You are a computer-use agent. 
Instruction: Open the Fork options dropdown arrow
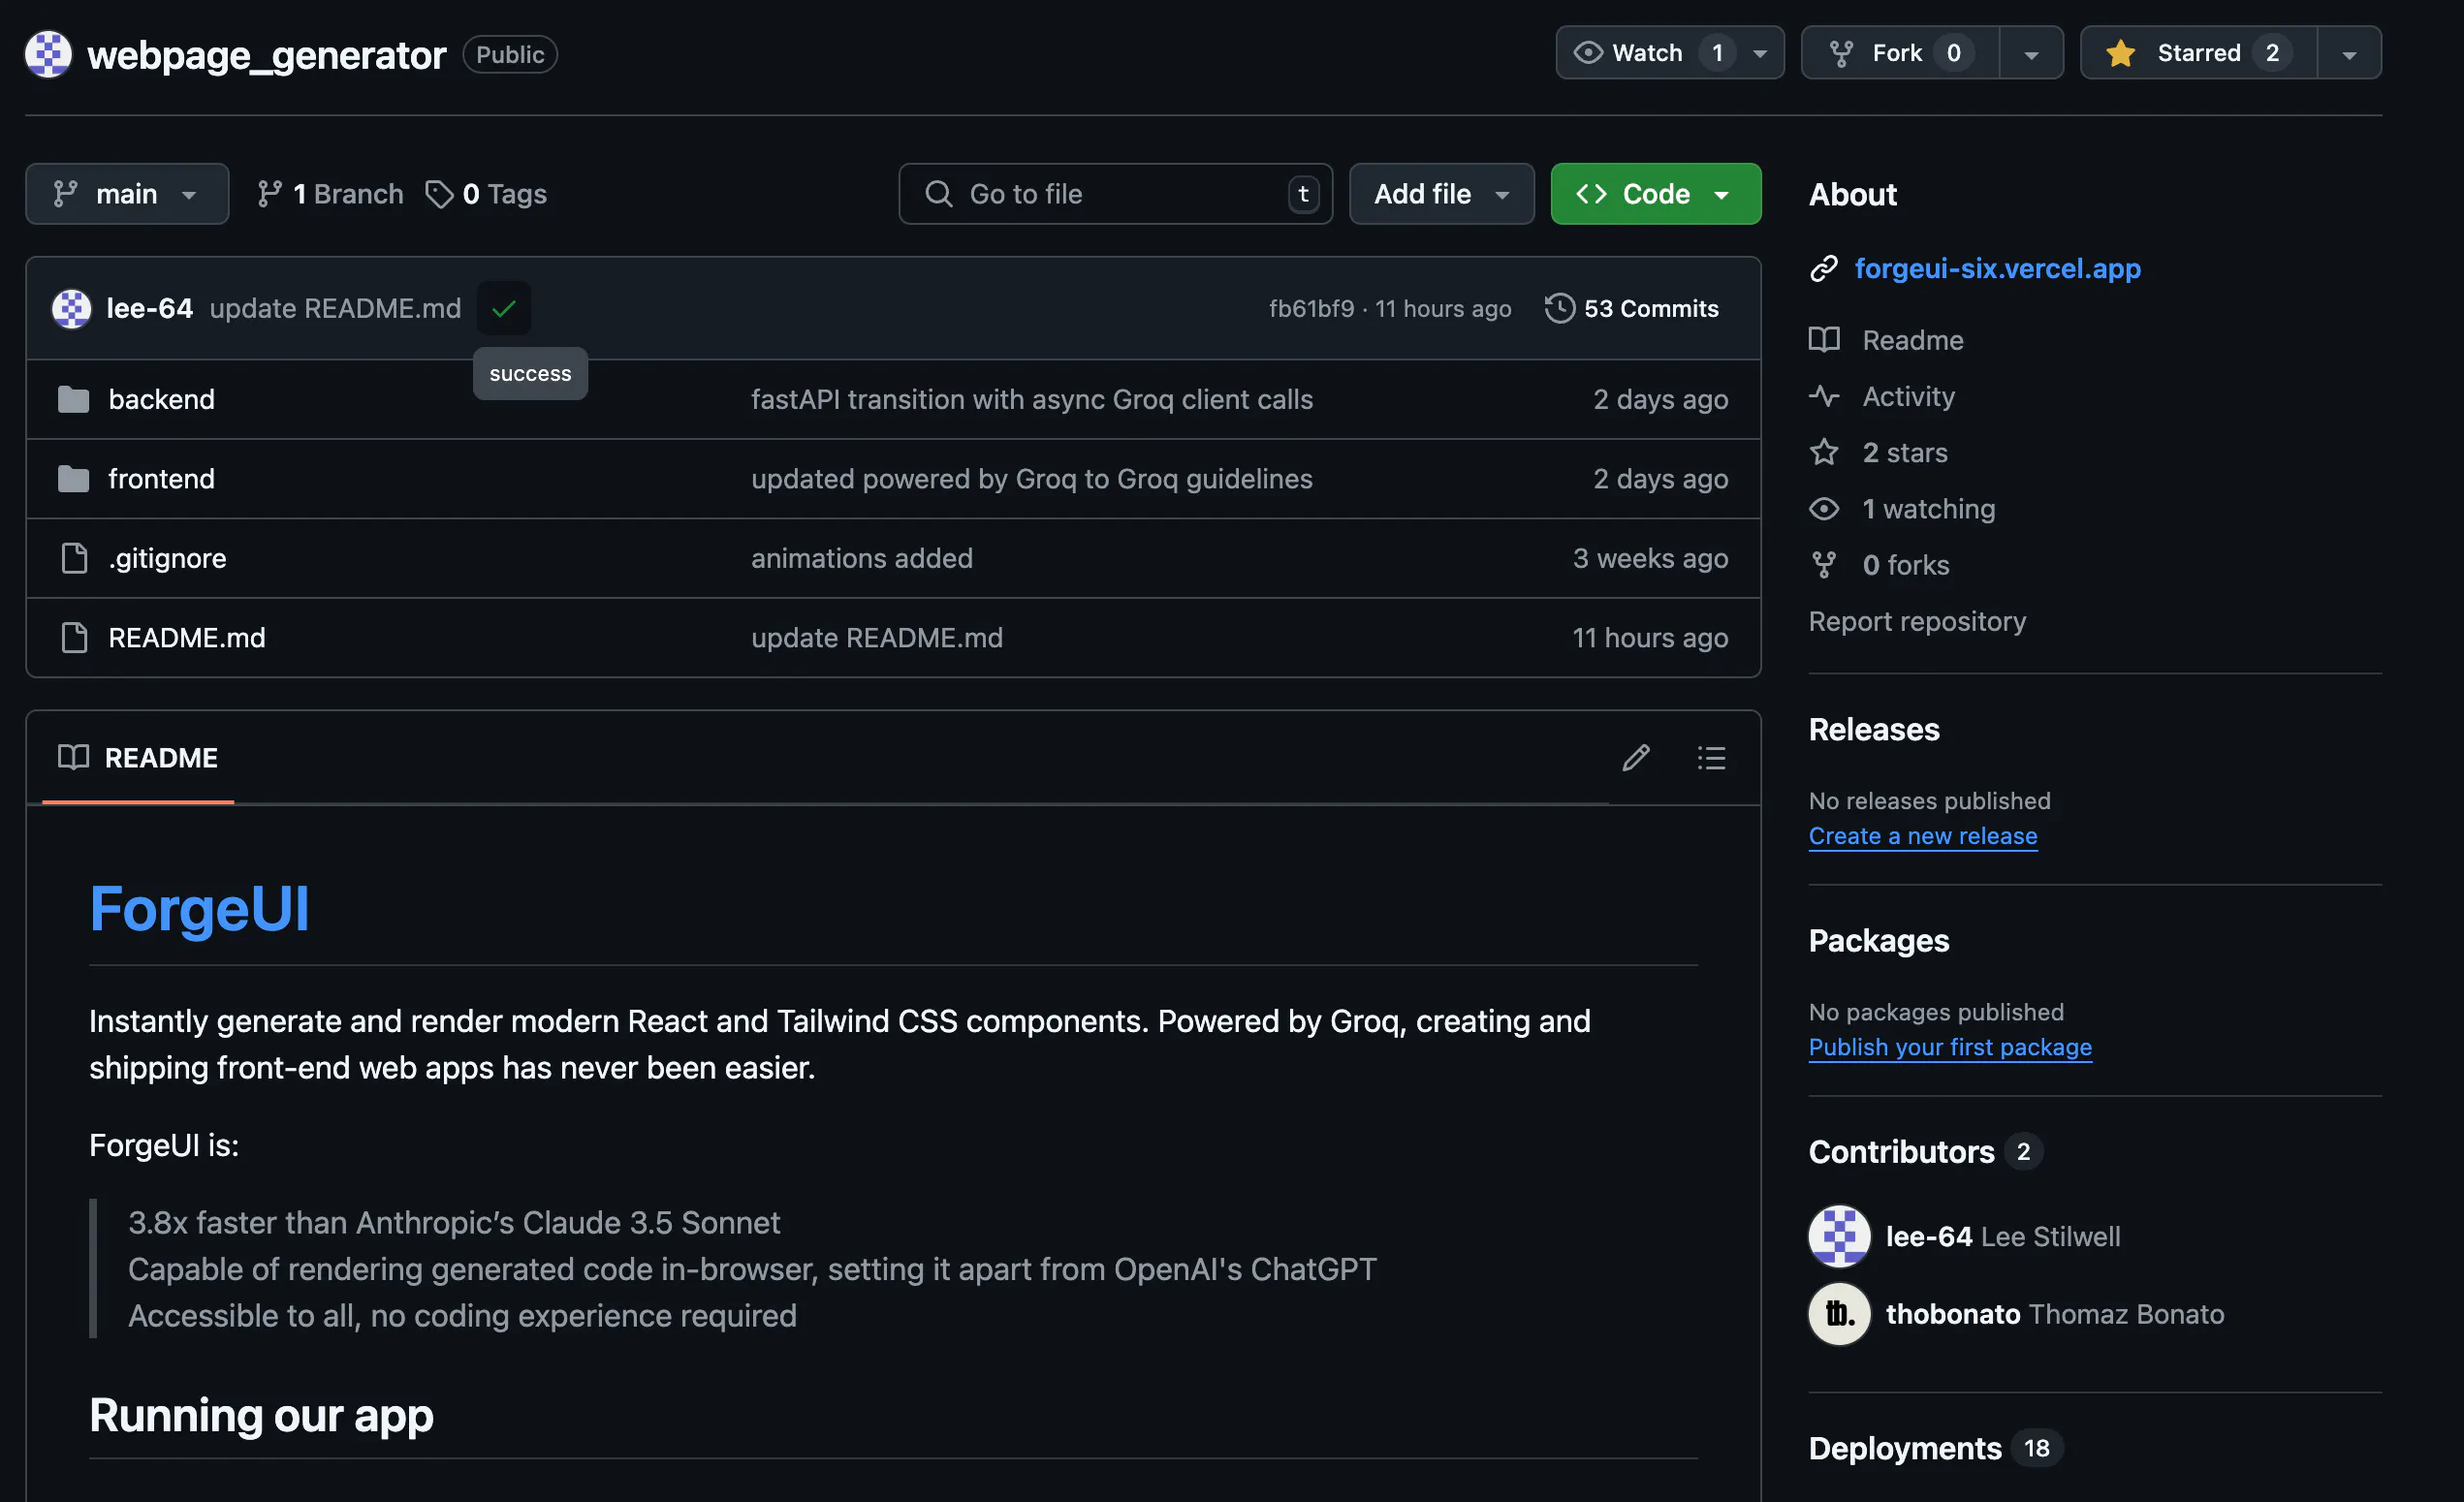click(x=2031, y=54)
